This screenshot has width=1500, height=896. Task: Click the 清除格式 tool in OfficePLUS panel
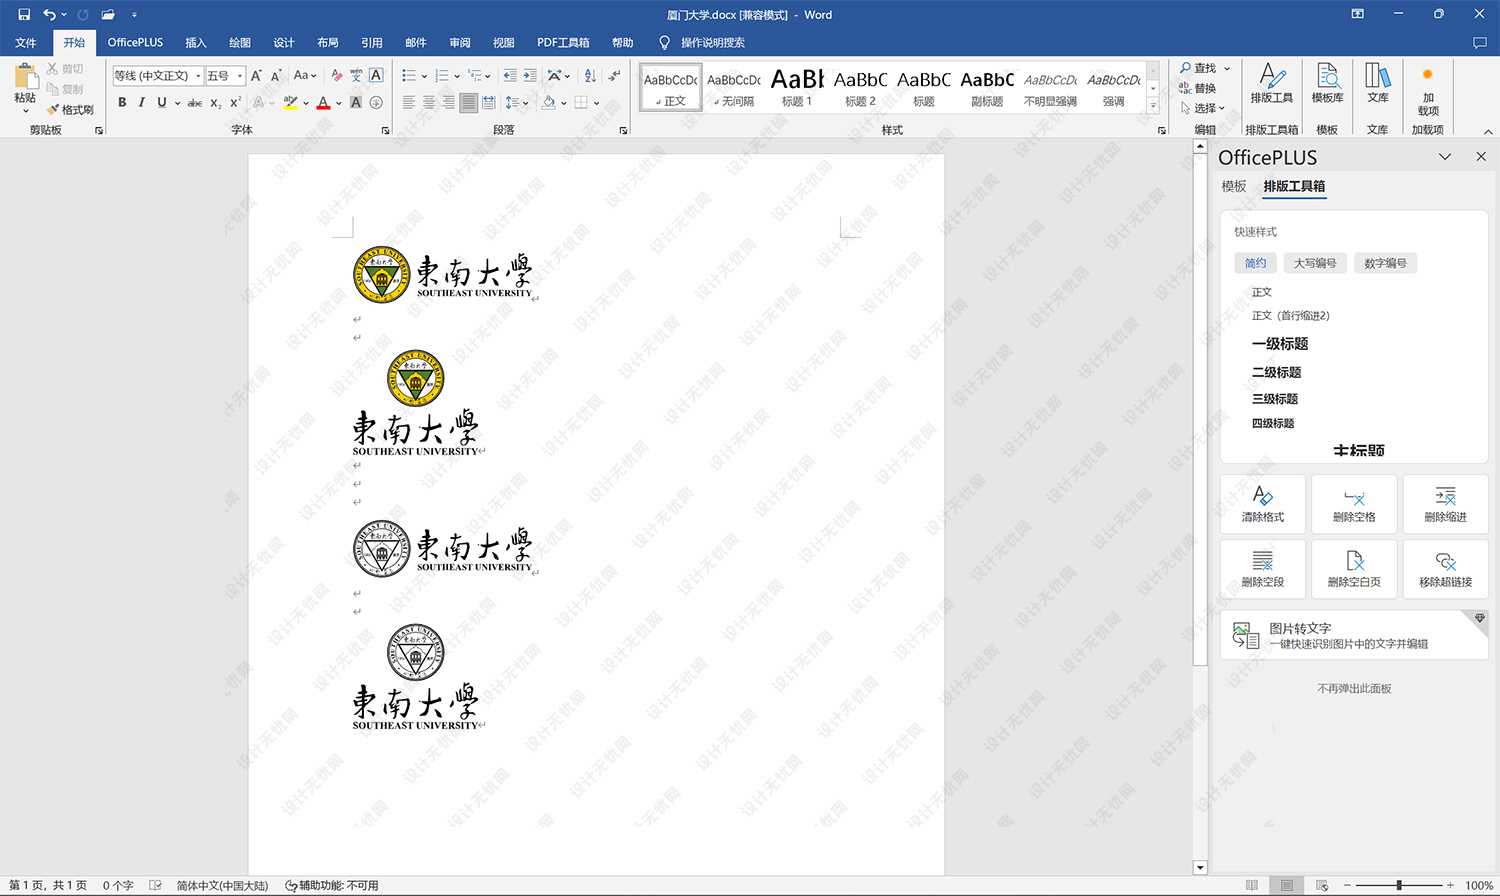[1263, 504]
